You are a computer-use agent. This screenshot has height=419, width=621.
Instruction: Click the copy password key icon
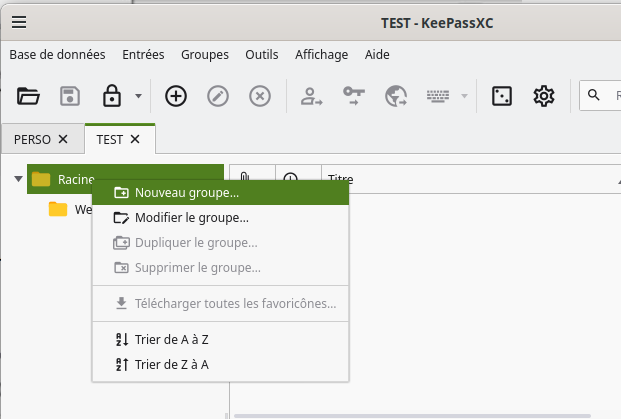(x=354, y=96)
